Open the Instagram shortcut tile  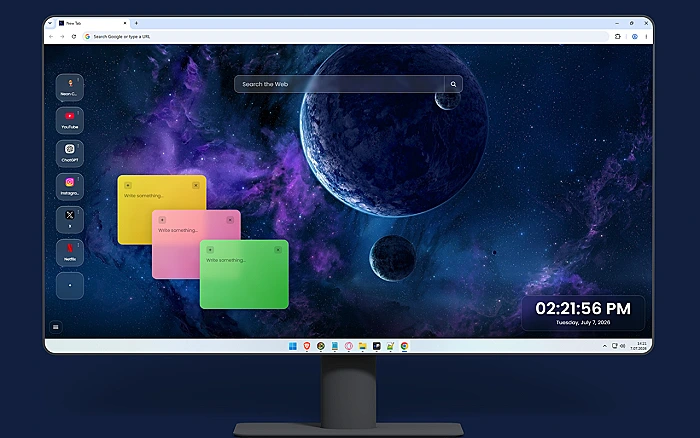coord(70,187)
